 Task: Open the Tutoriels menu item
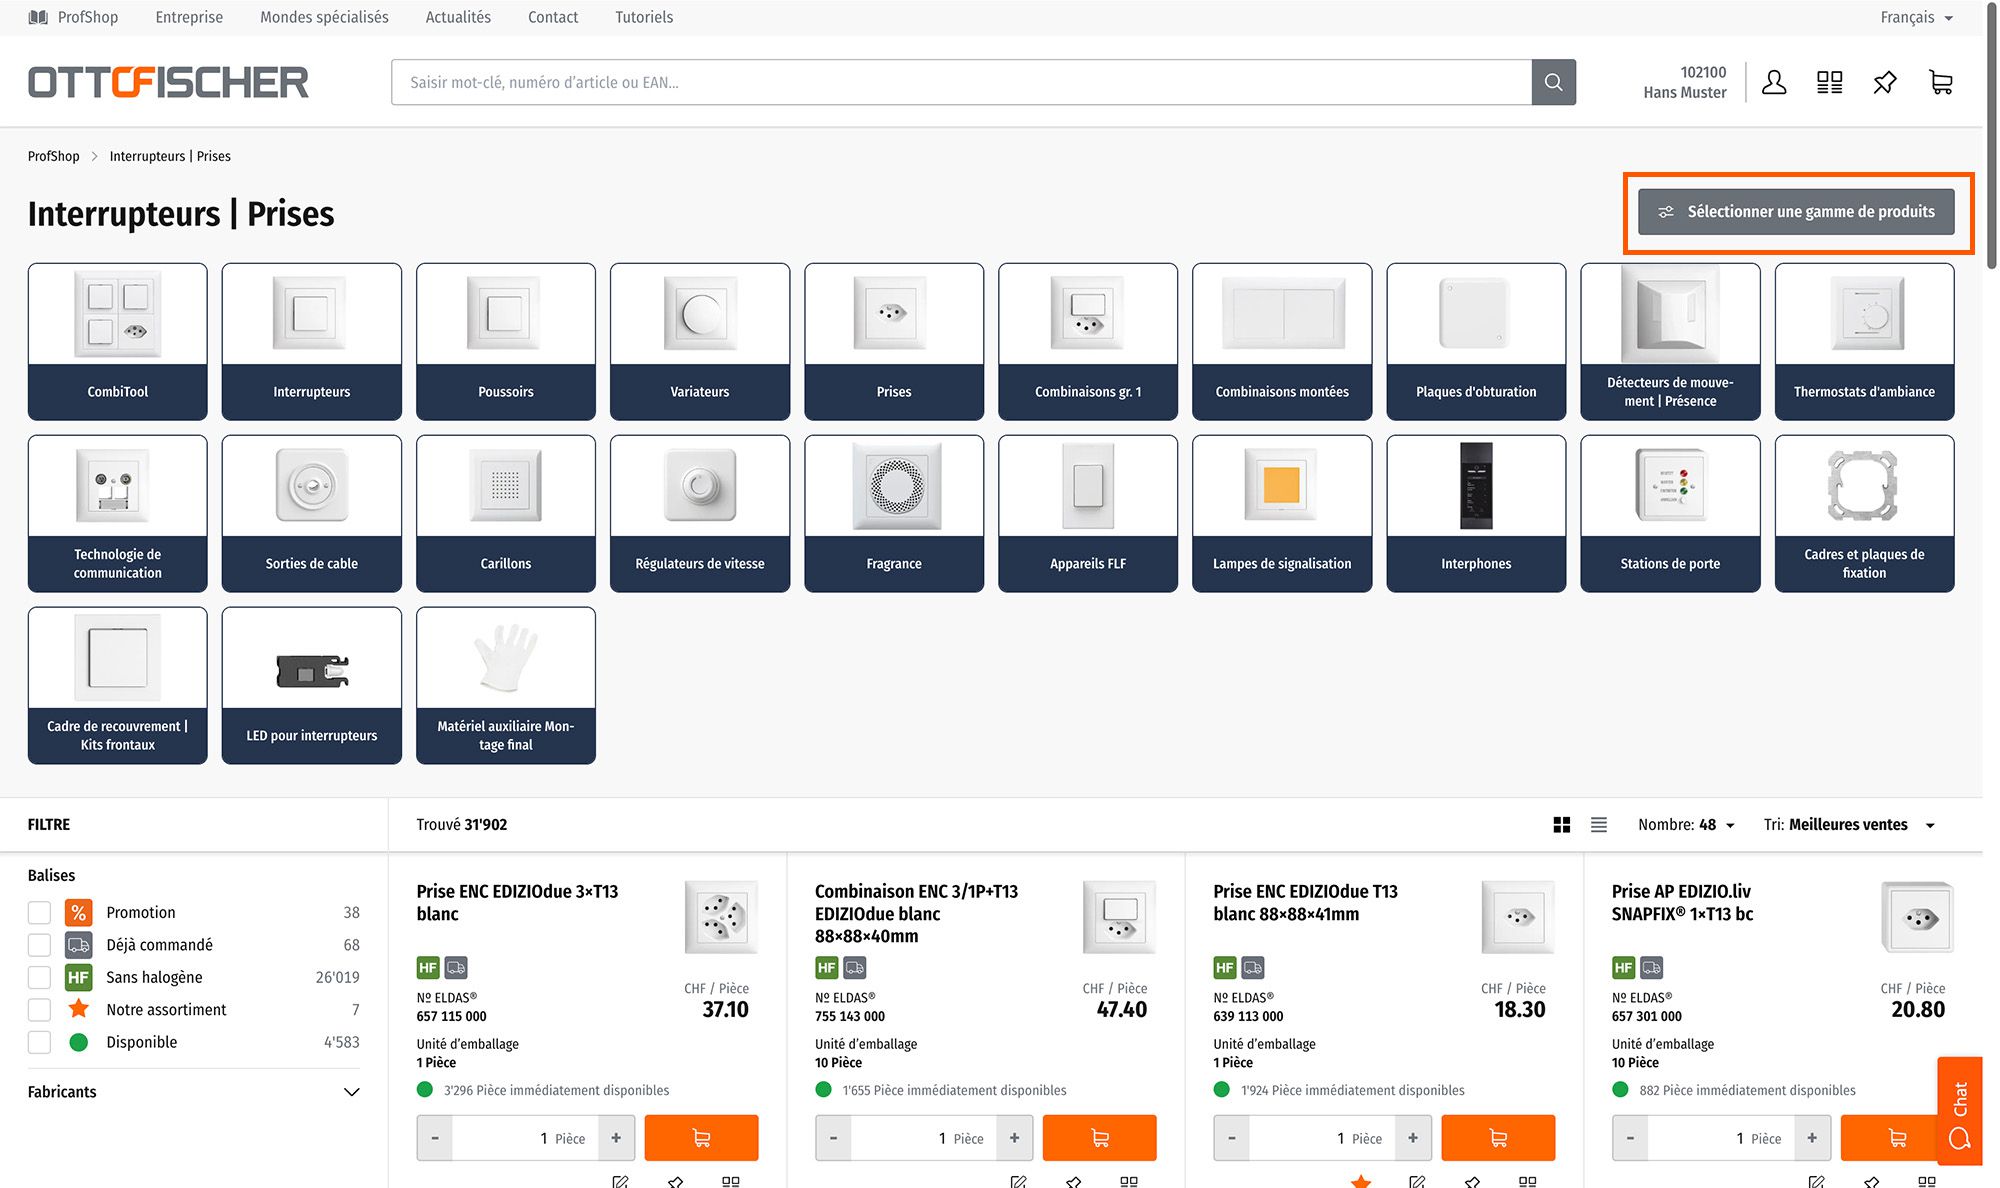[x=644, y=17]
